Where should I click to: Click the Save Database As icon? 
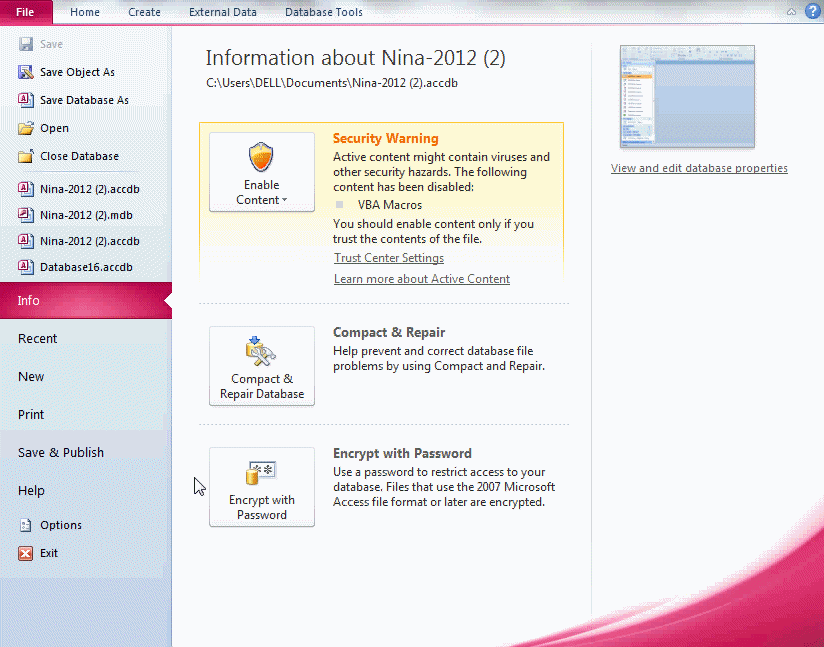coord(26,100)
